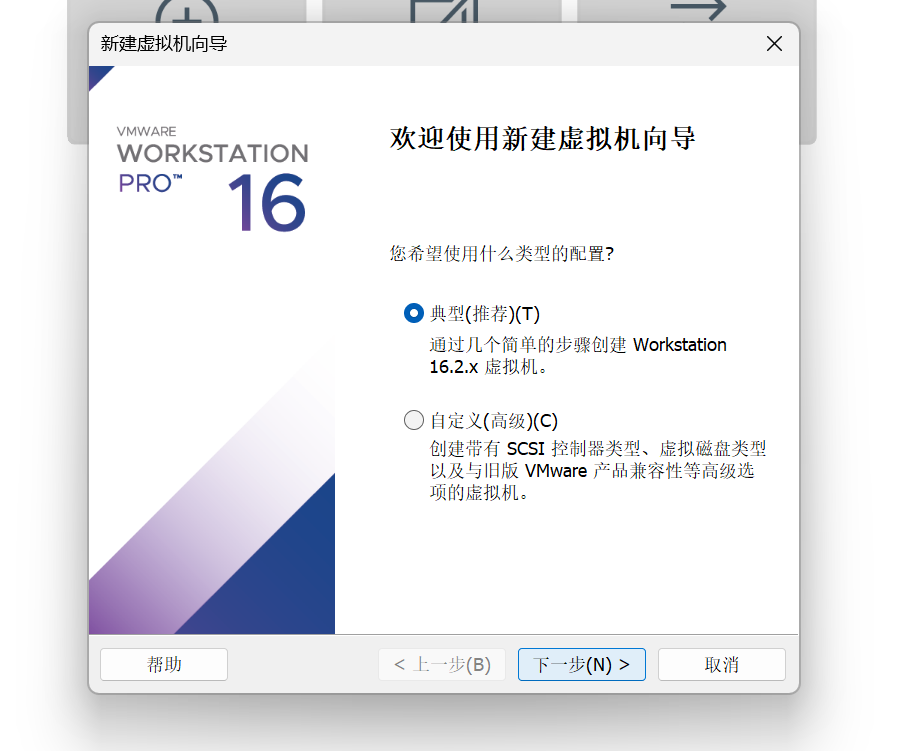Click the 取消 button
The height and width of the screenshot is (751, 912).
pyautogui.click(x=722, y=664)
